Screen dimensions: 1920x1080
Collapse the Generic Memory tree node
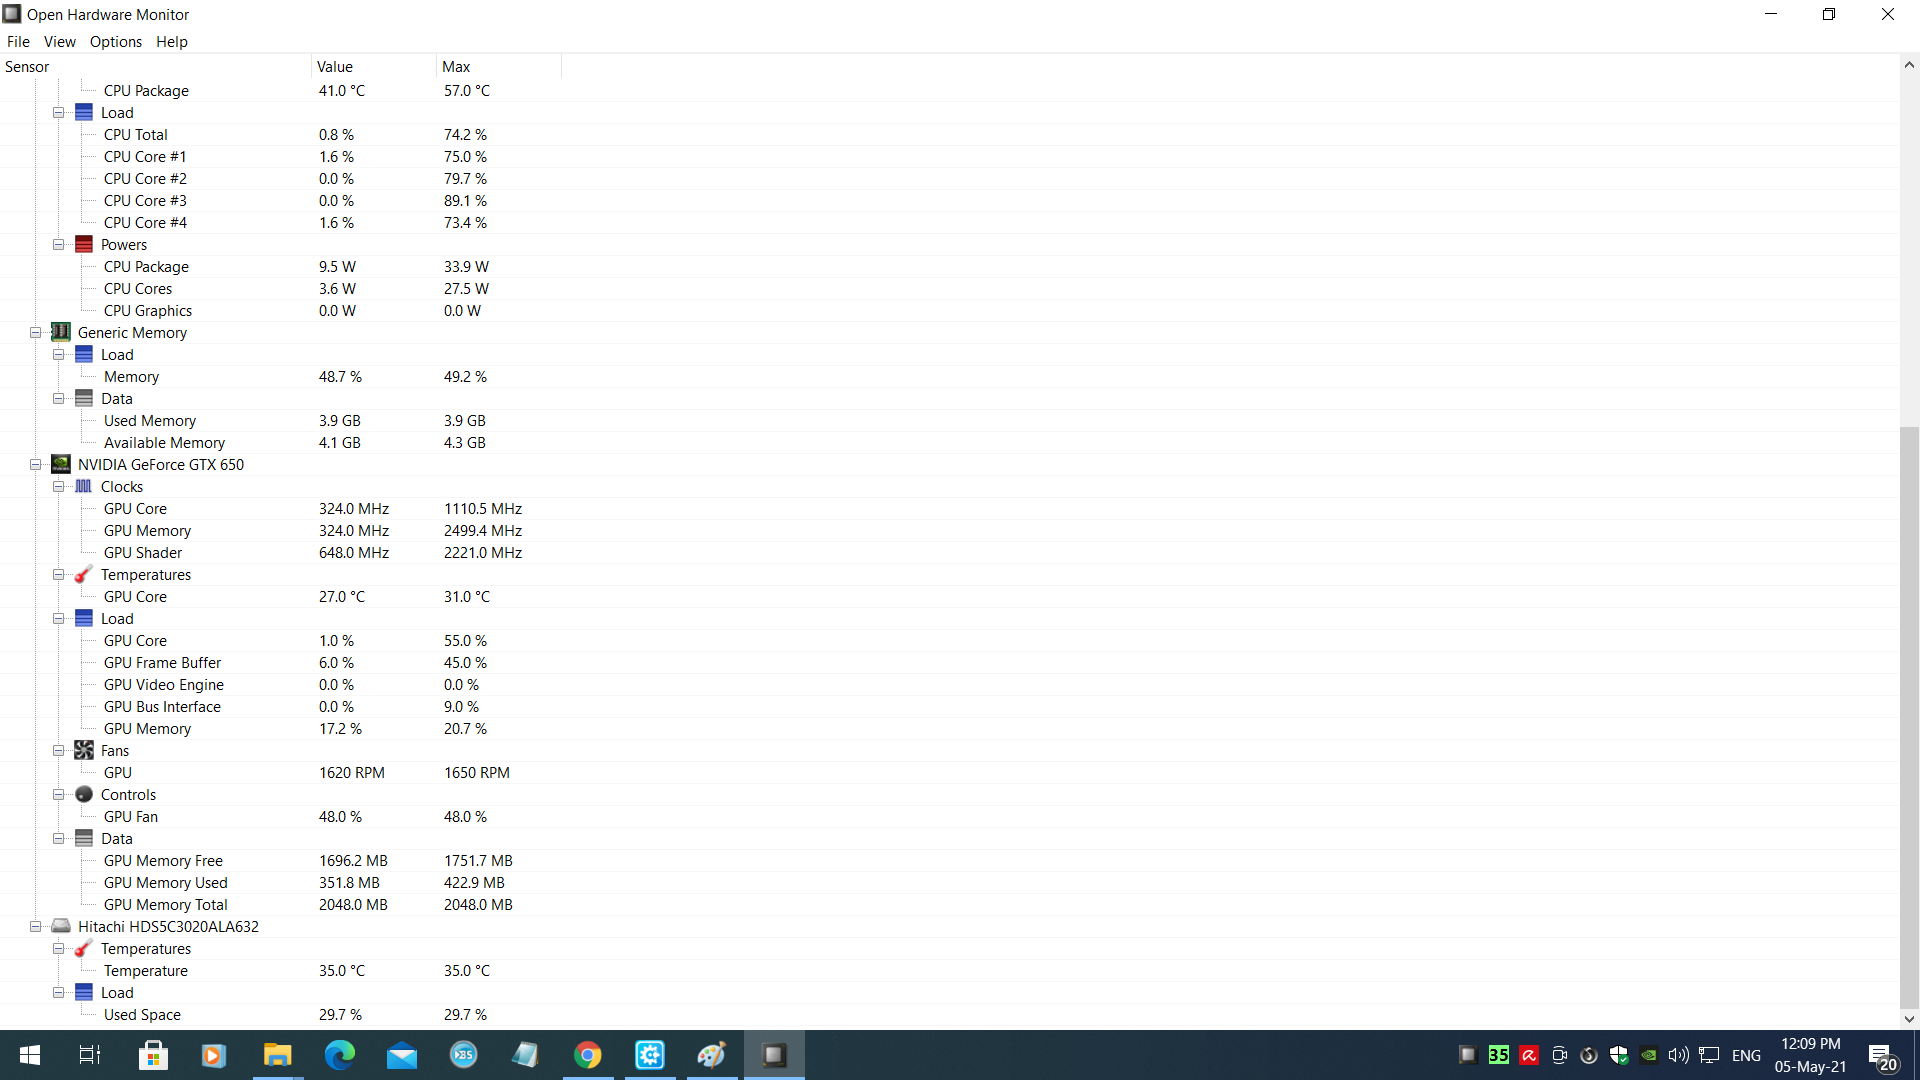[x=35, y=332]
